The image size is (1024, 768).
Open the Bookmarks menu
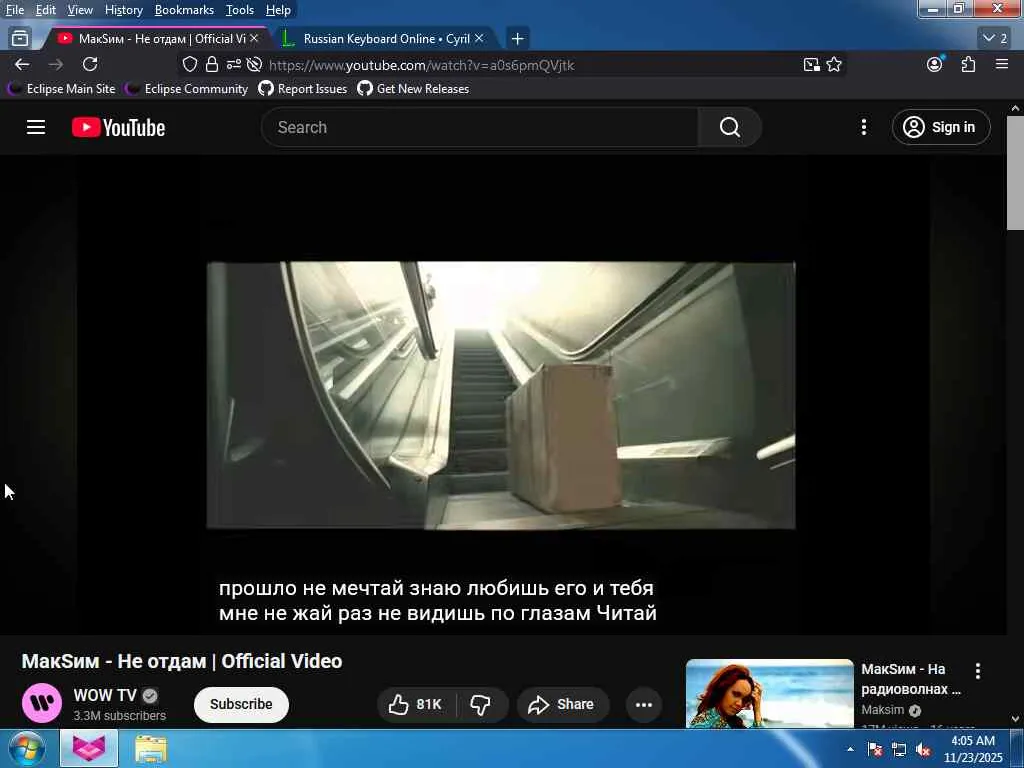click(x=184, y=10)
